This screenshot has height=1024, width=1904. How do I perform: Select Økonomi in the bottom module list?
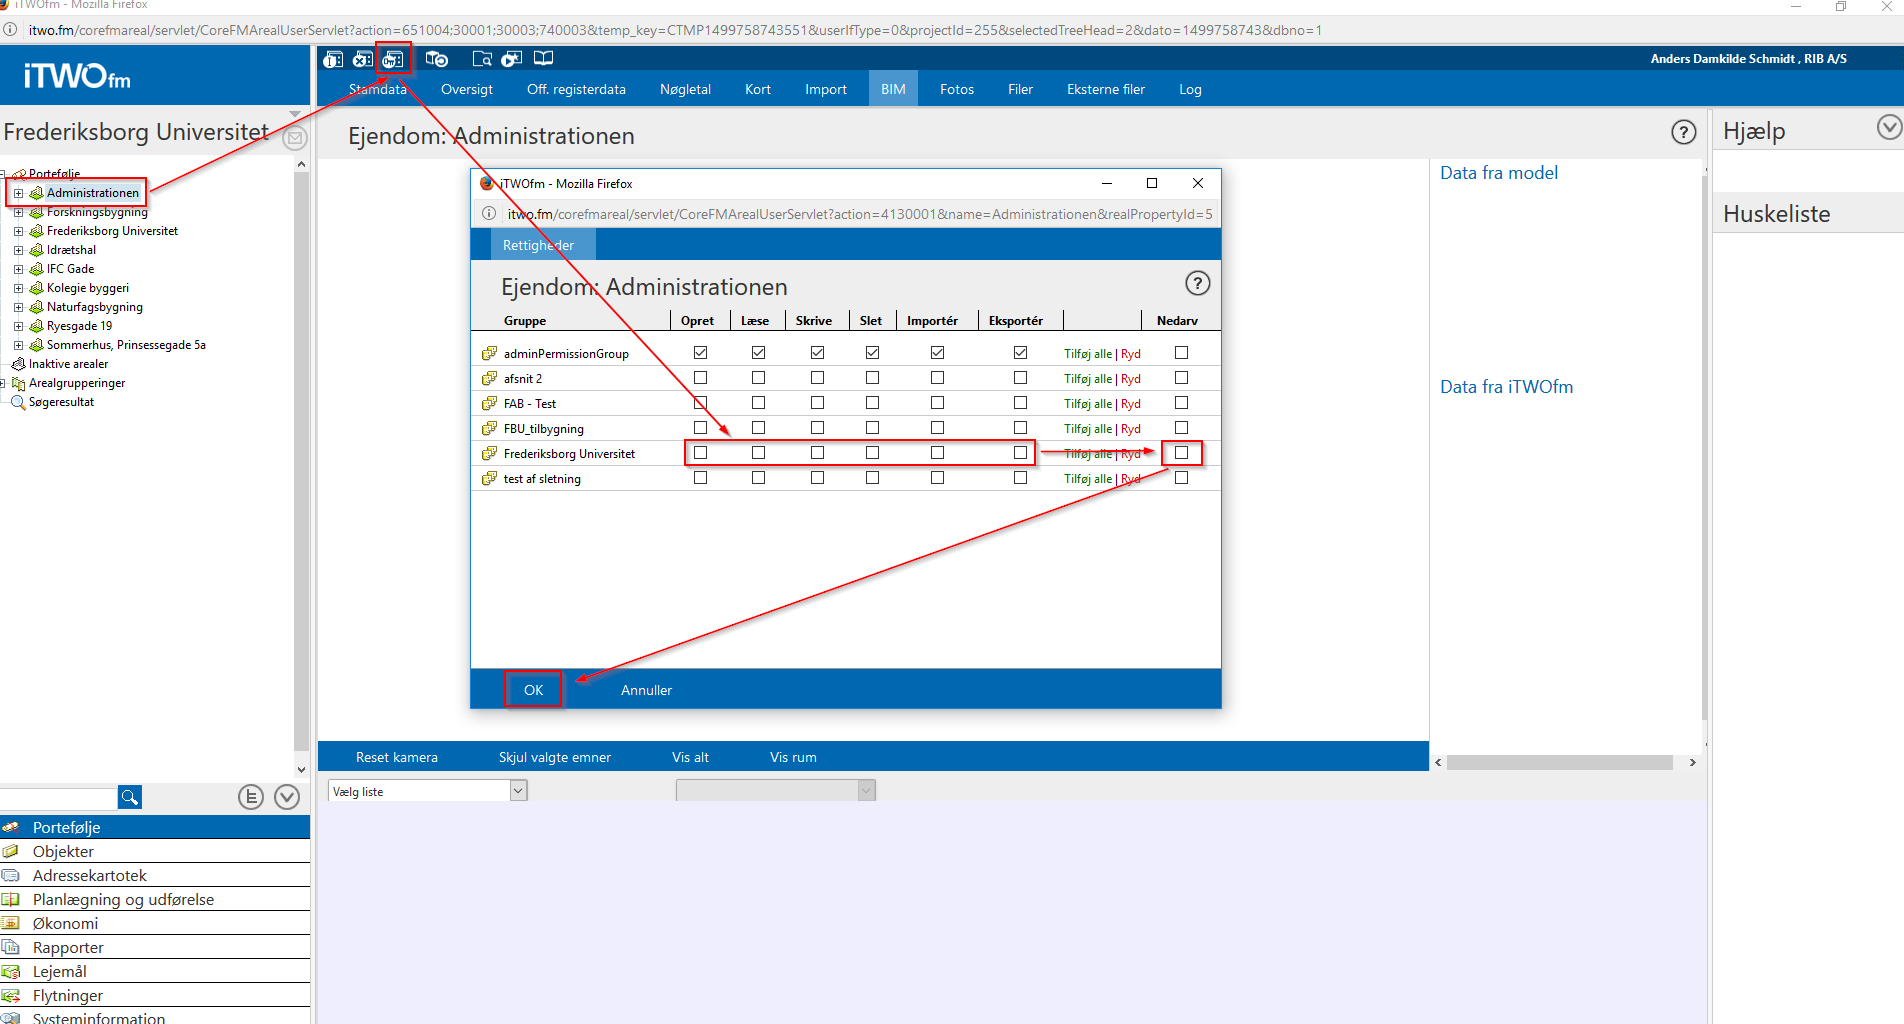[65, 923]
